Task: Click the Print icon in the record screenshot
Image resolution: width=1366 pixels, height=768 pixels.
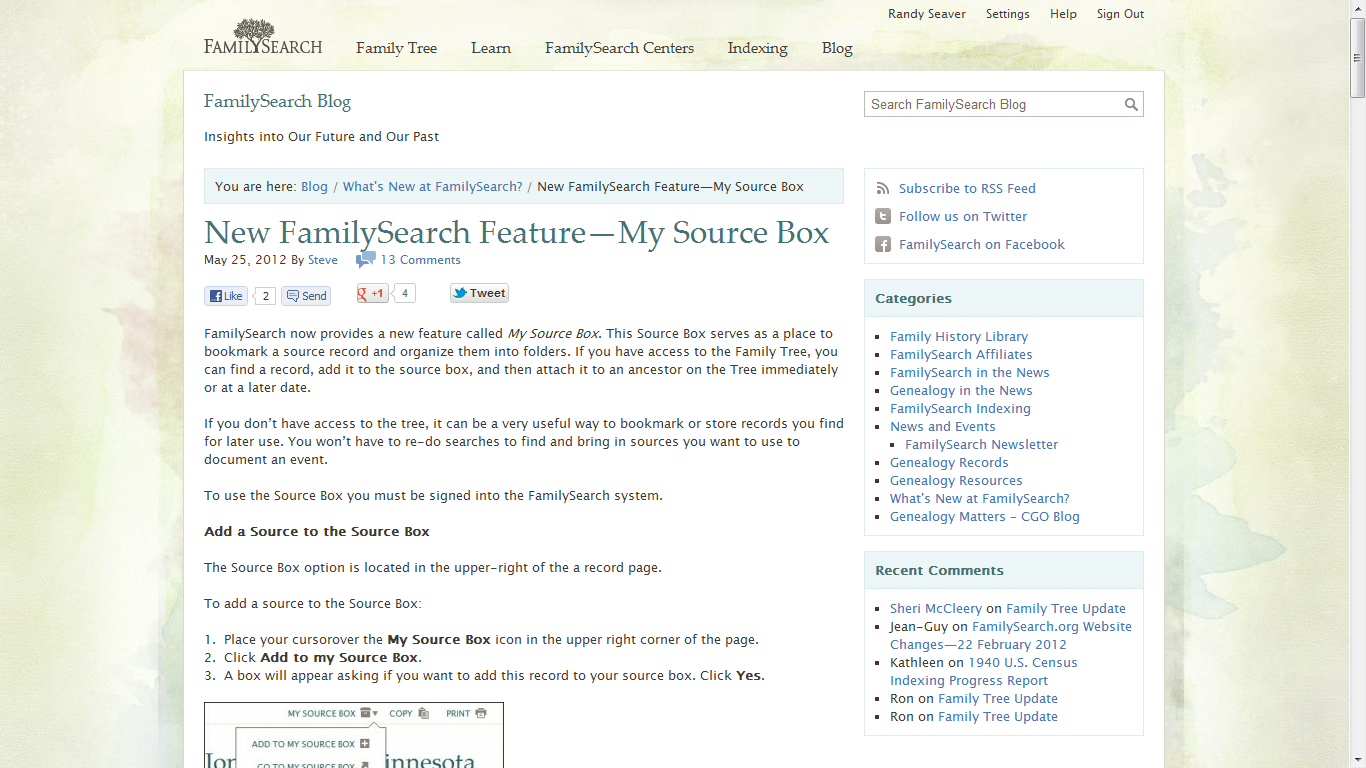Action: point(480,713)
